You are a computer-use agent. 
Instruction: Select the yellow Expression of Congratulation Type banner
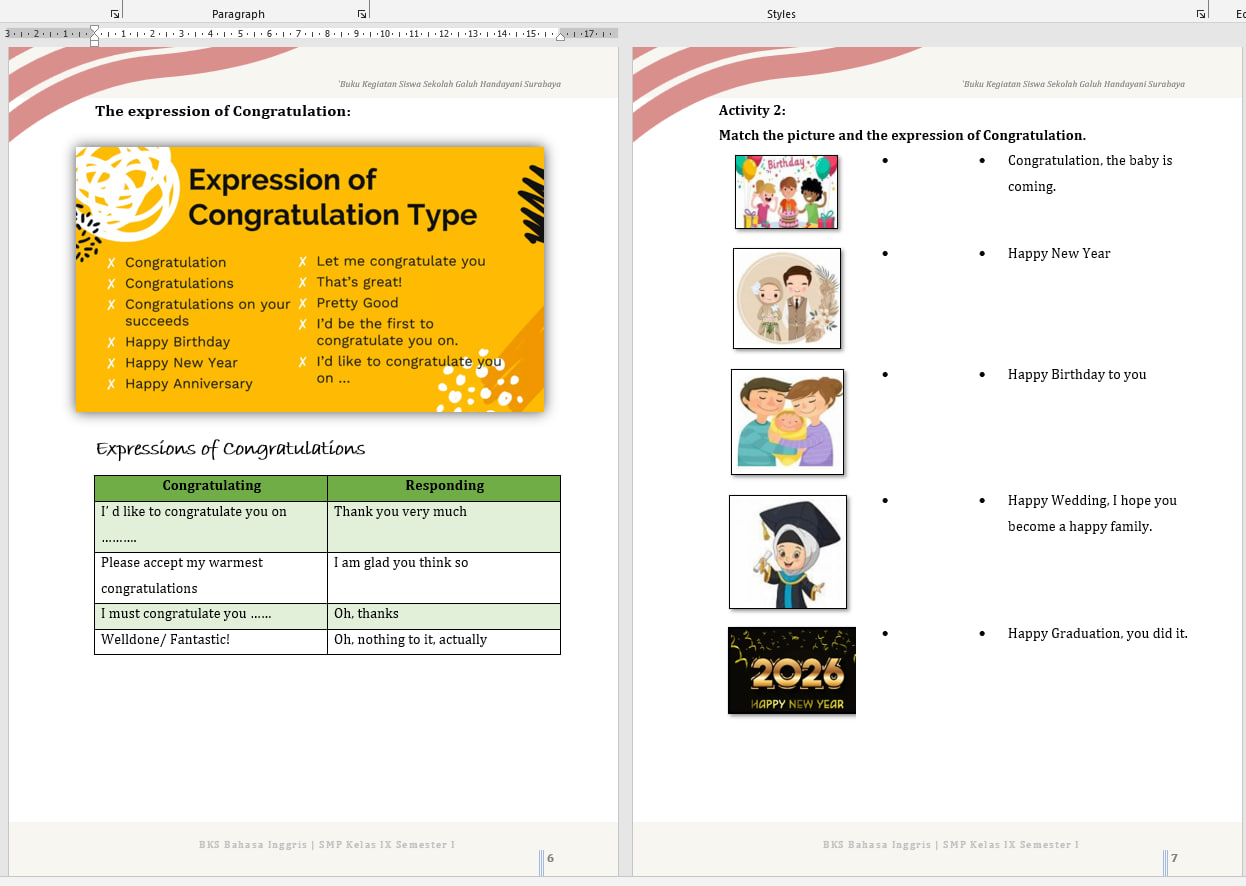(x=310, y=279)
